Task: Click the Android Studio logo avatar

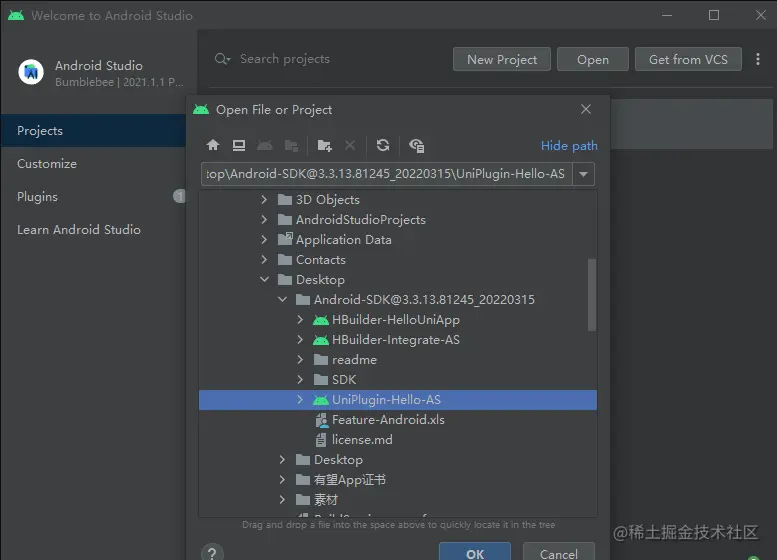Action: (31, 72)
